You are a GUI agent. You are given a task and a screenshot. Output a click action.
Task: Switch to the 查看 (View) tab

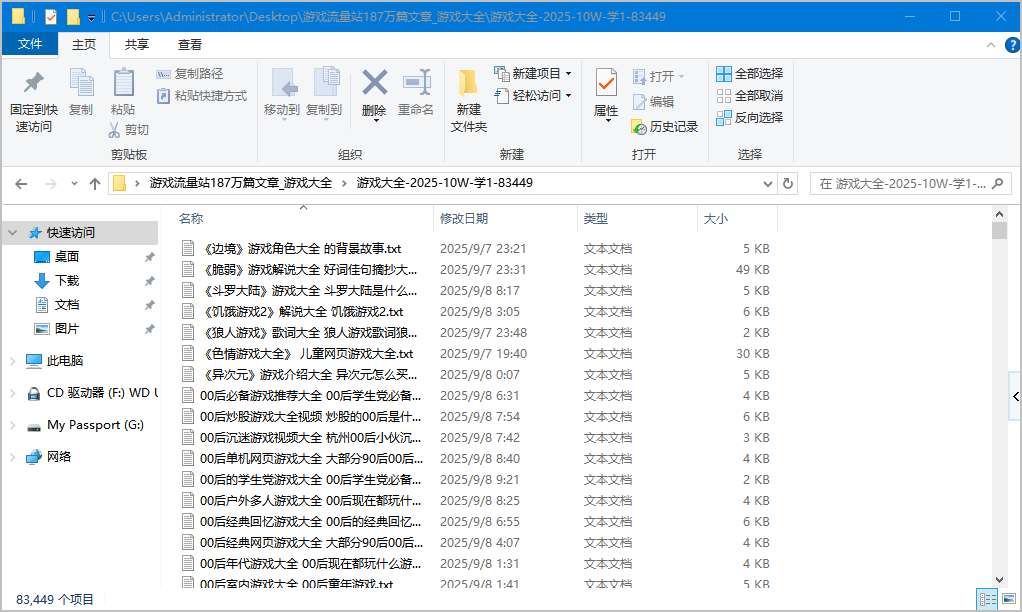[191, 44]
